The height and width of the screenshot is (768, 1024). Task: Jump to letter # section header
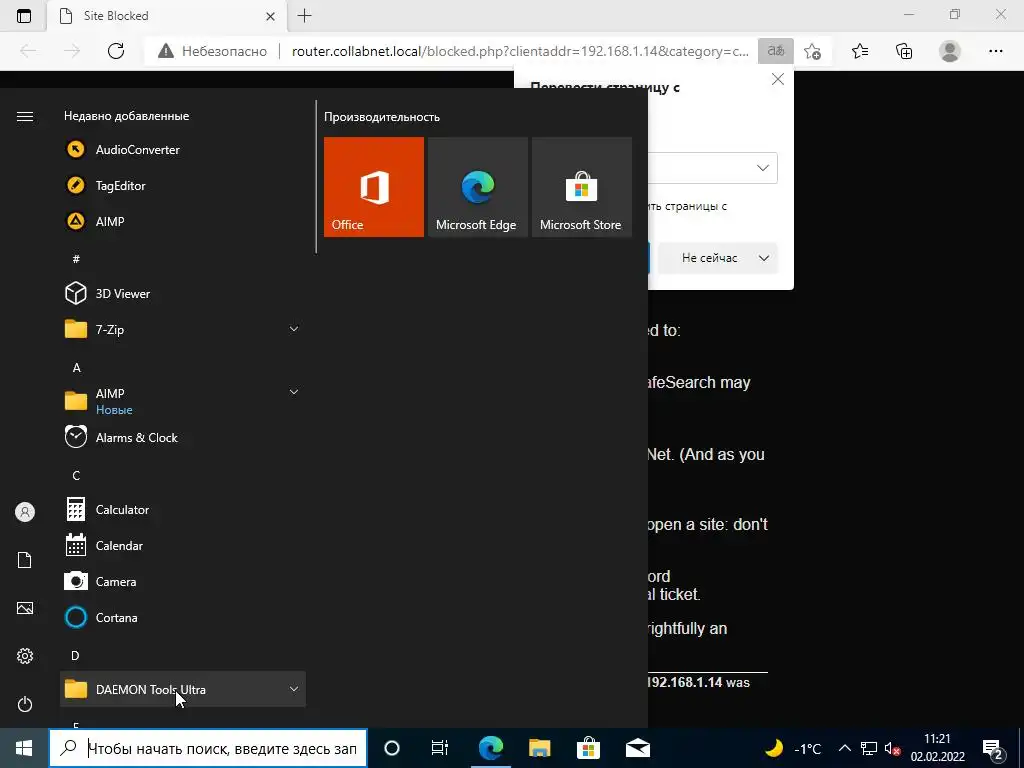[x=76, y=259]
